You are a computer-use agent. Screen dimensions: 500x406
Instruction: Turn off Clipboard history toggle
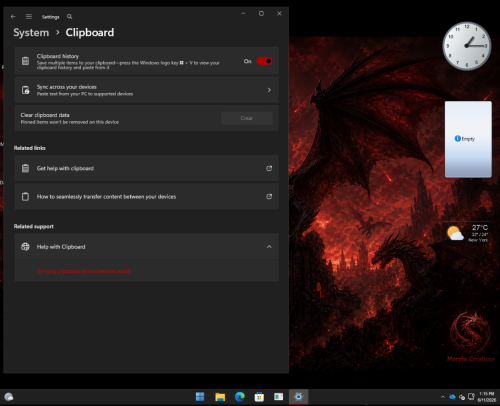click(x=264, y=61)
